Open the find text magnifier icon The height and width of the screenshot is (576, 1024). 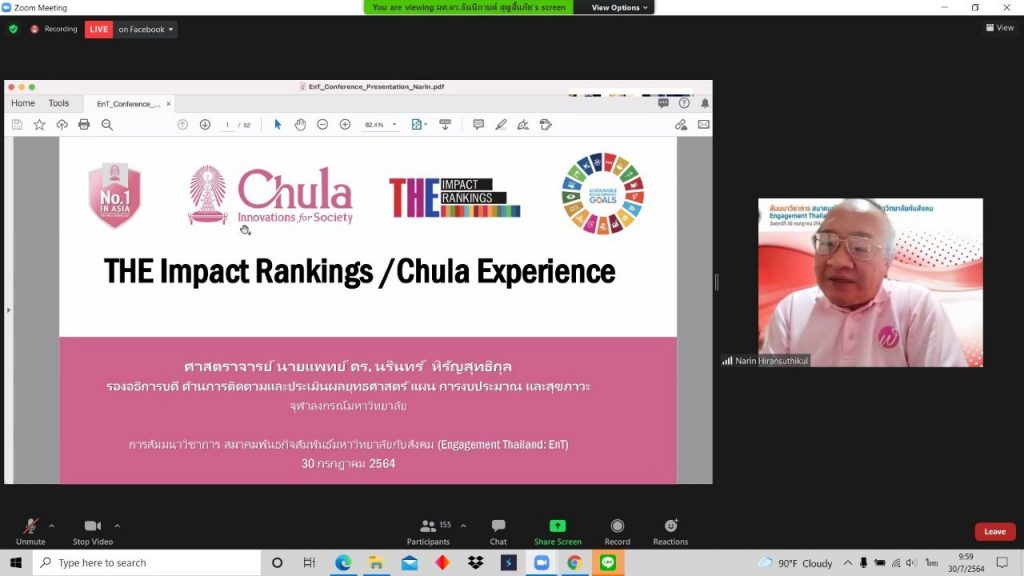click(107, 125)
